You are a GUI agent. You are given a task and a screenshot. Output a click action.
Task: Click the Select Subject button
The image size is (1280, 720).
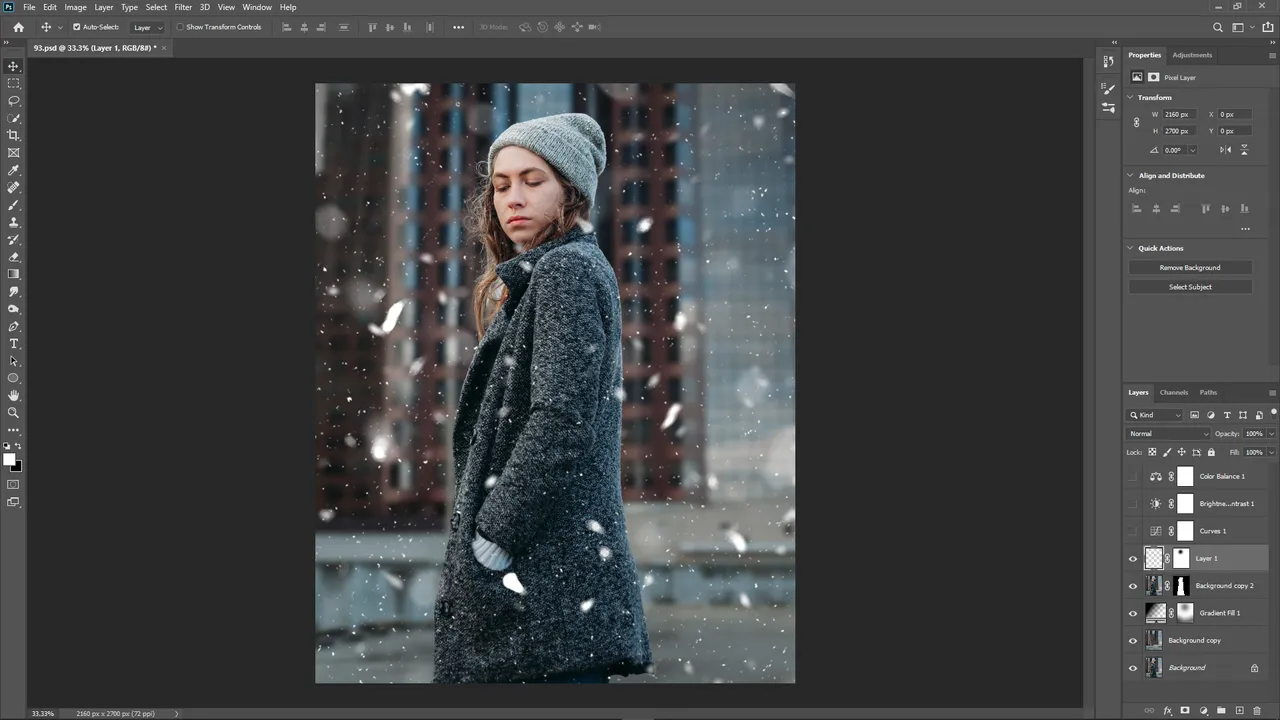(x=1190, y=287)
